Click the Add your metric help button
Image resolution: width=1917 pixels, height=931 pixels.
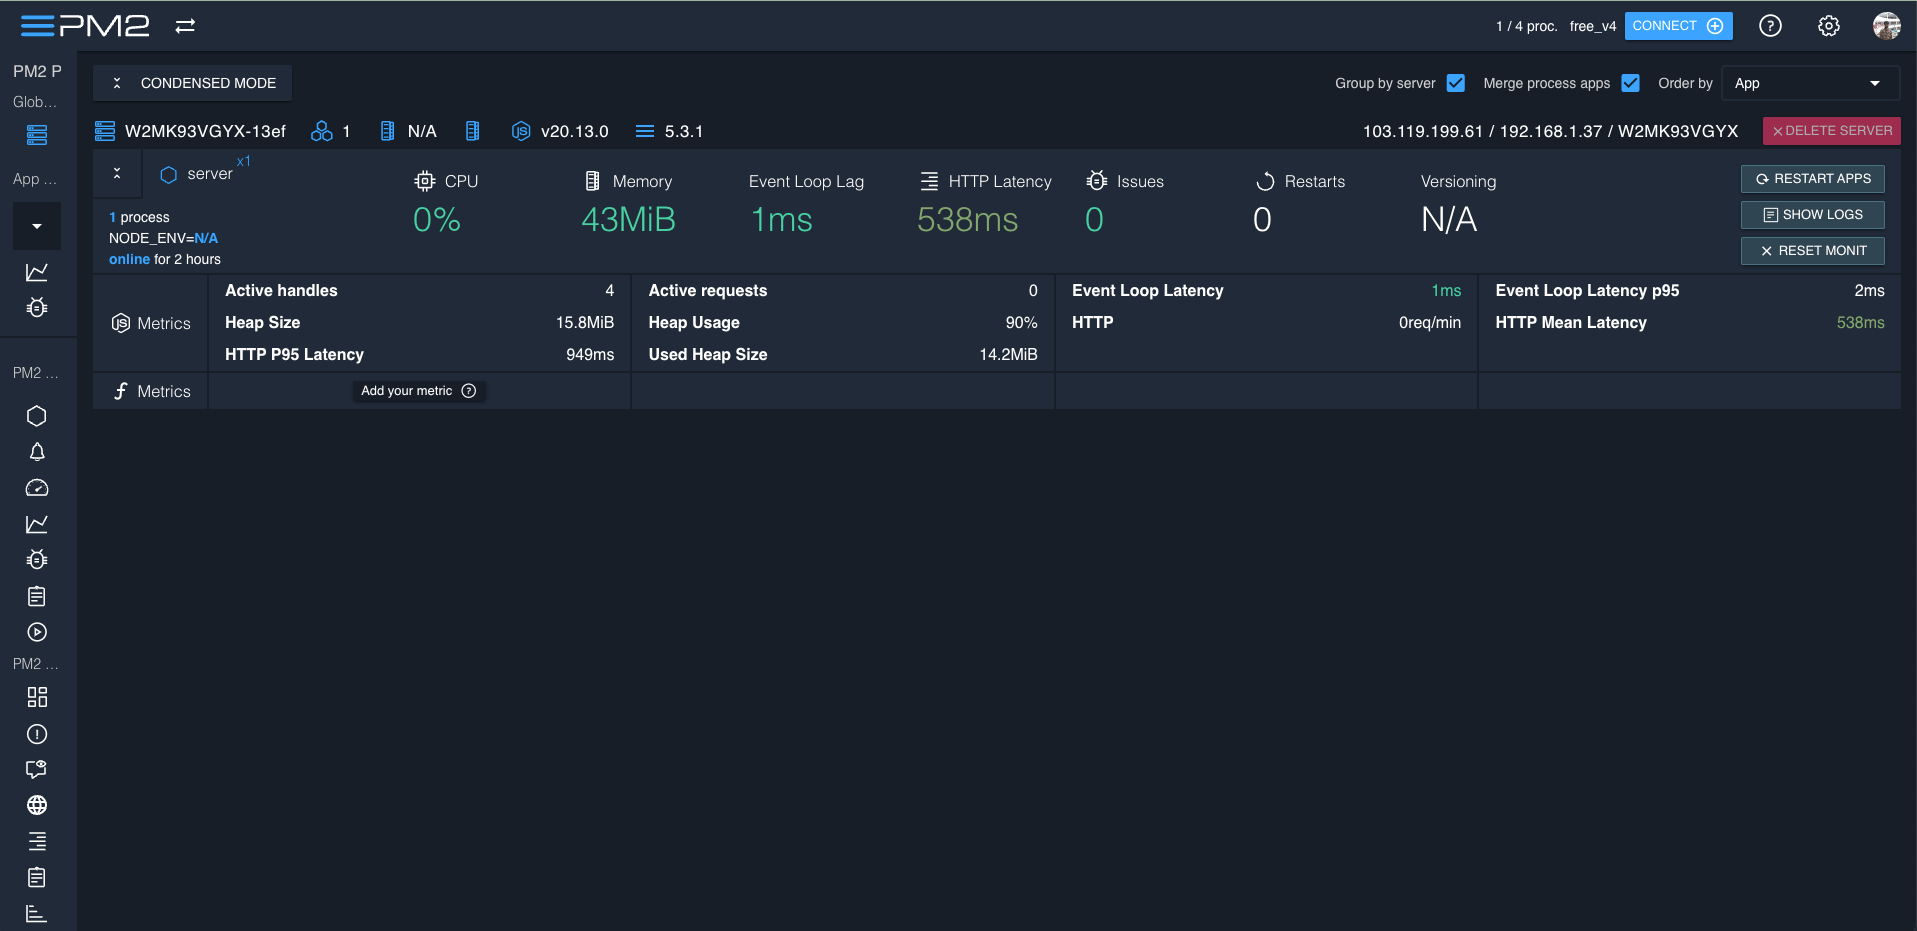419,391
